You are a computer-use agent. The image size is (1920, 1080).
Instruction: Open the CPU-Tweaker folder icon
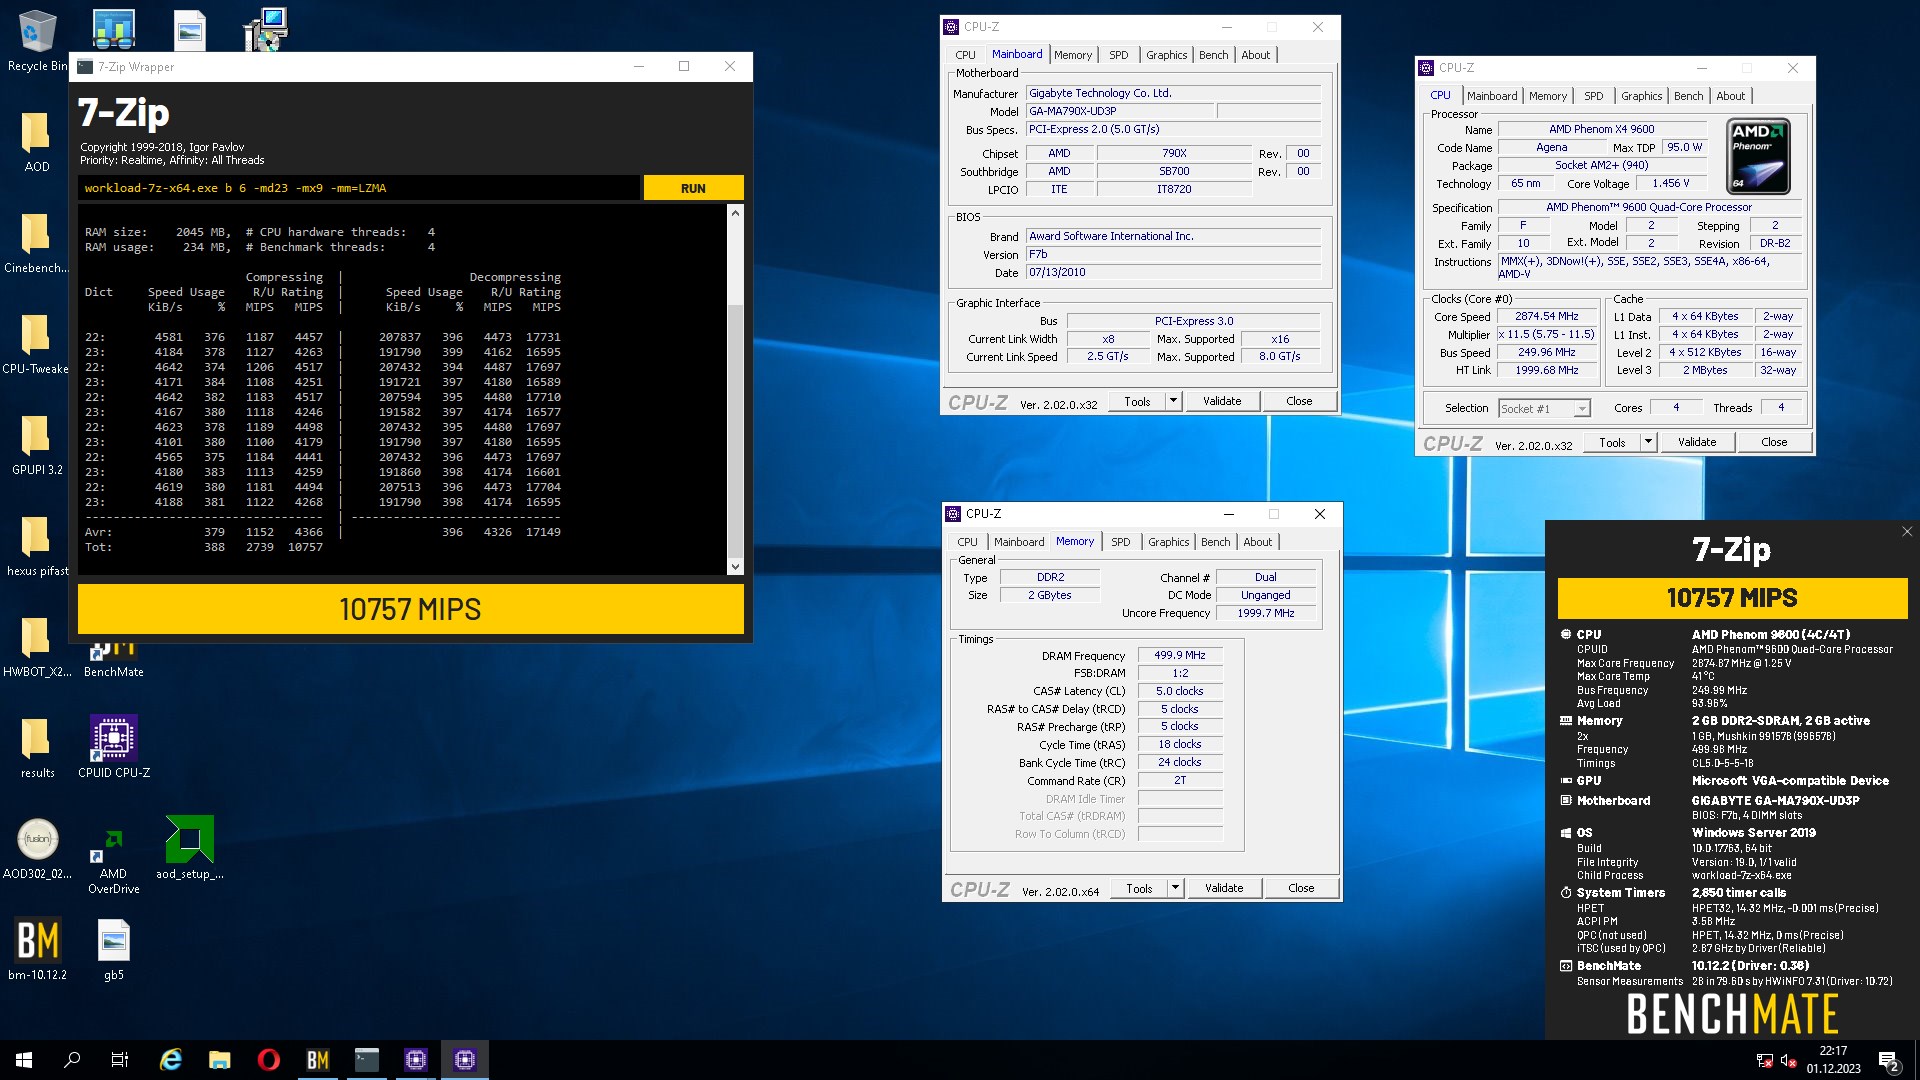37,343
